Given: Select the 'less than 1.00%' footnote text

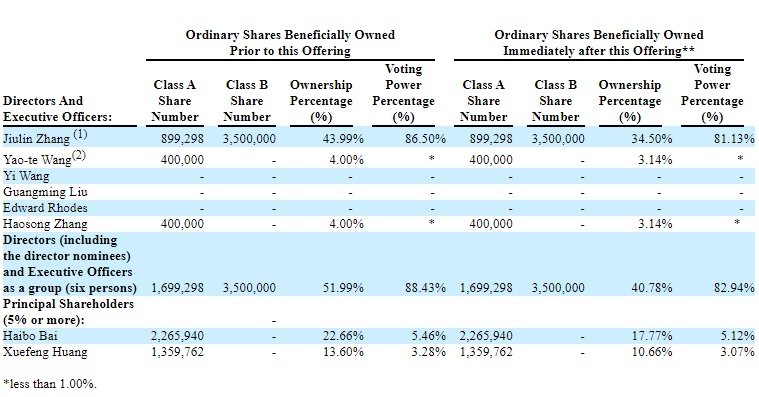Looking at the screenshot, I should point(50,384).
